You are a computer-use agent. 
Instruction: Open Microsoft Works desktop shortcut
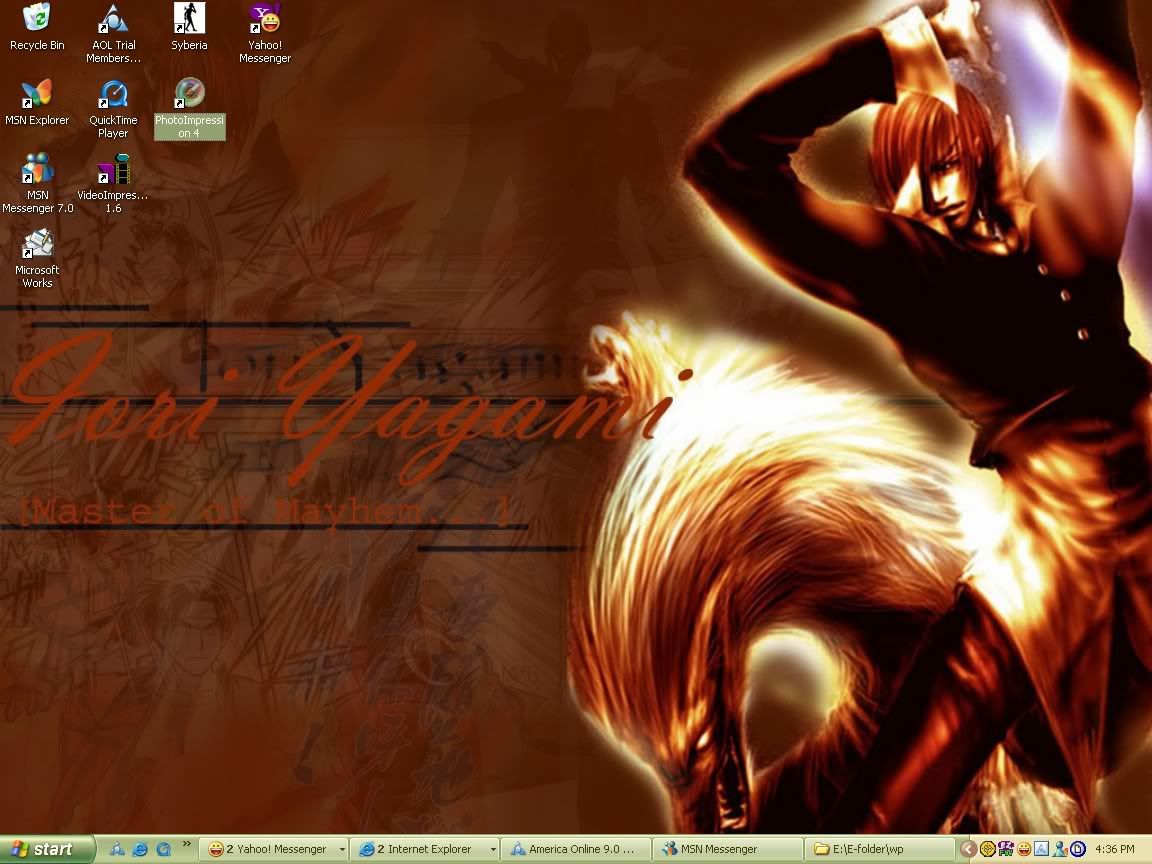point(37,258)
